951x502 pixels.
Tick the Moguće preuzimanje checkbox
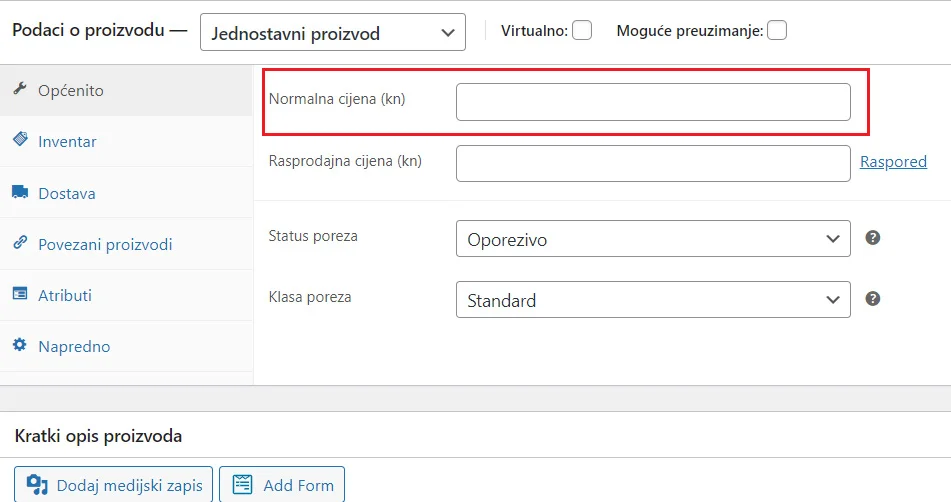pos(777,30)
